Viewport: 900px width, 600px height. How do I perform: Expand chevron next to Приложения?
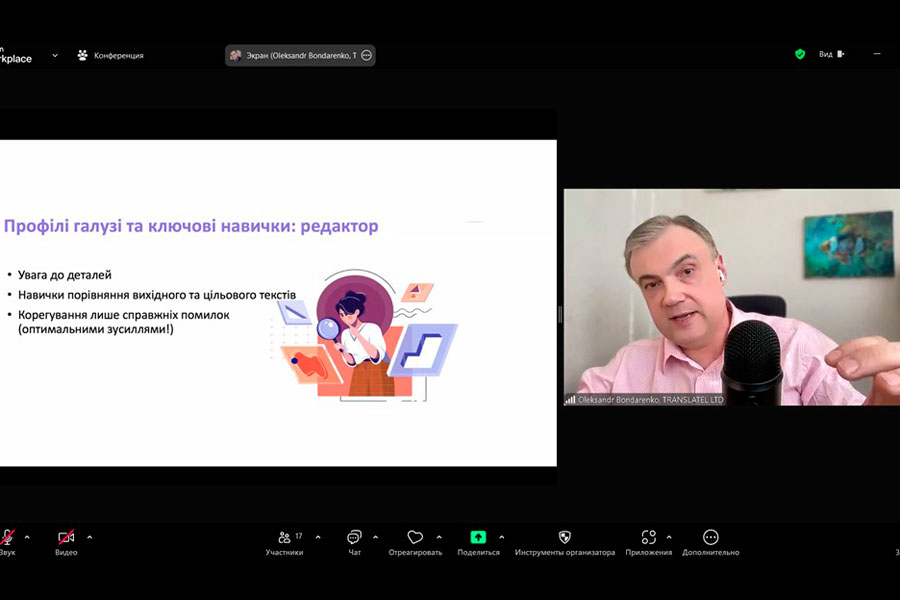pyautogui.click(x=669, y=537)
